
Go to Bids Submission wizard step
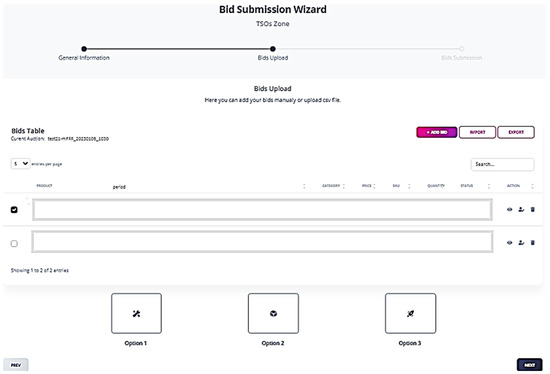click(x=462, y=58)
